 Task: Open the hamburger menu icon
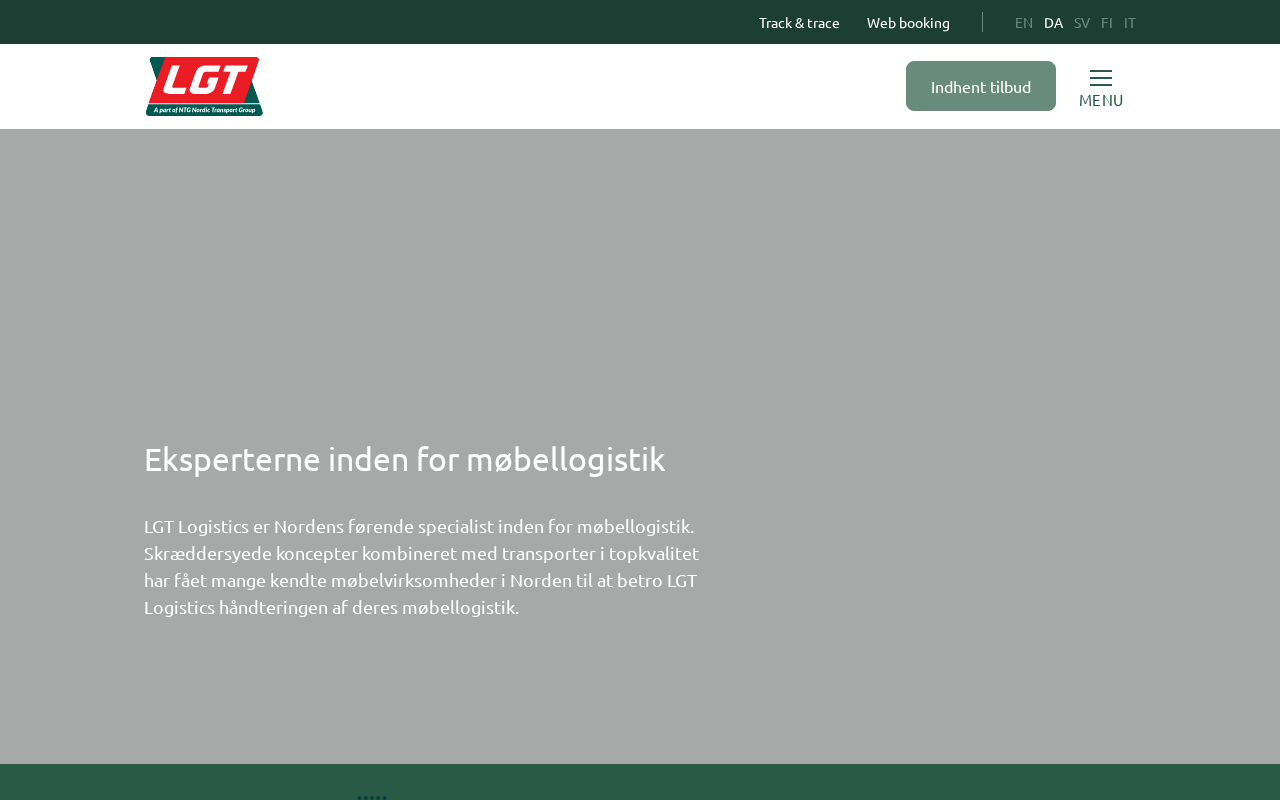[1100, 78]
